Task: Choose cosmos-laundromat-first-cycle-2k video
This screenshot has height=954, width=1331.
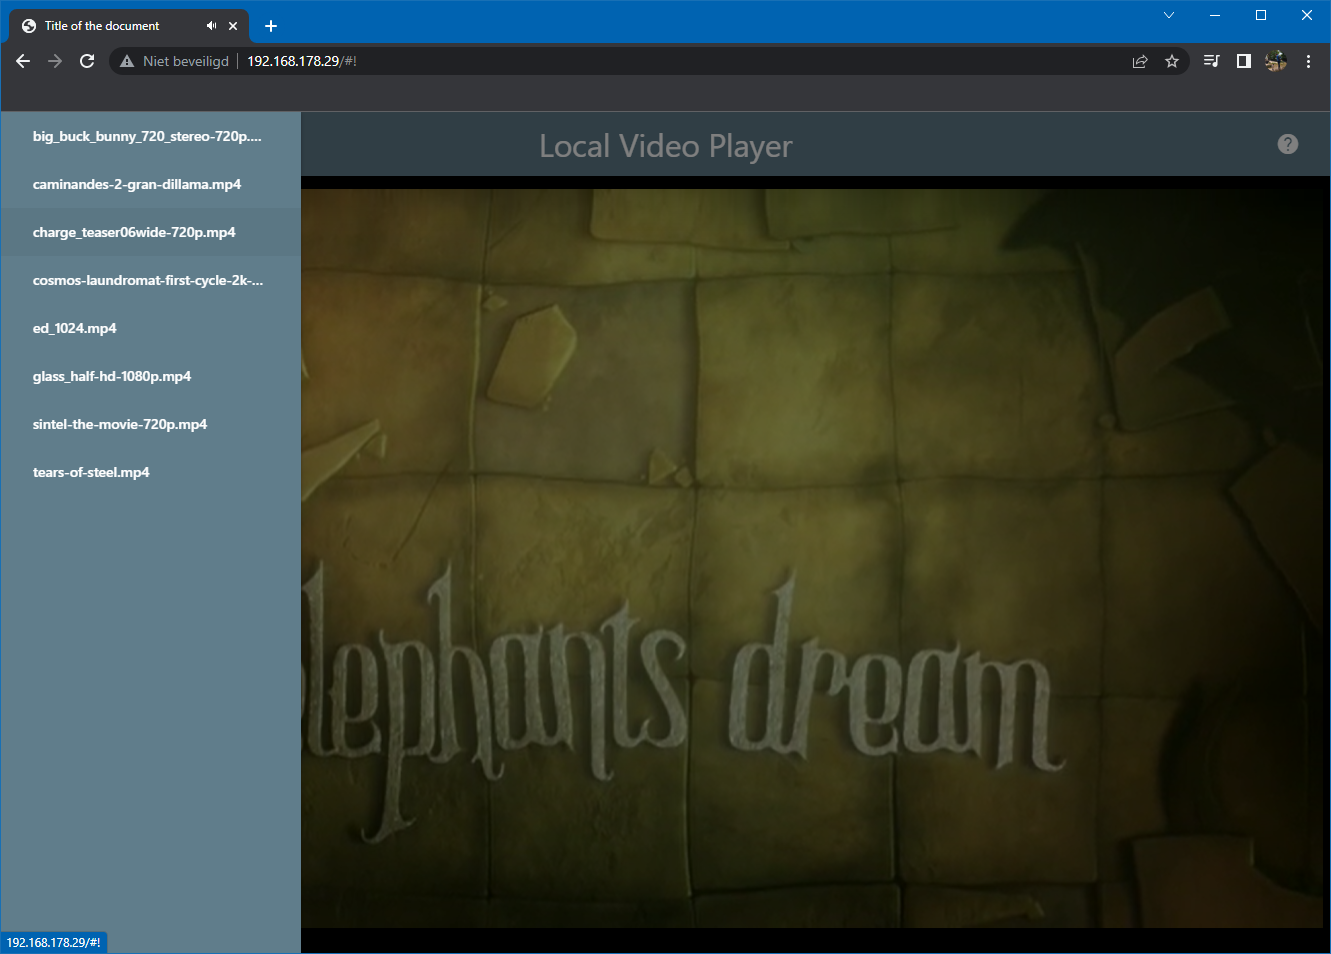Action: (x=150, y=280)
